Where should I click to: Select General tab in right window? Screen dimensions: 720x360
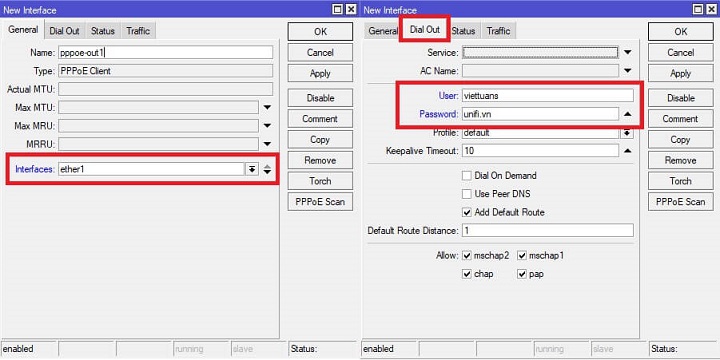[383, 31]
